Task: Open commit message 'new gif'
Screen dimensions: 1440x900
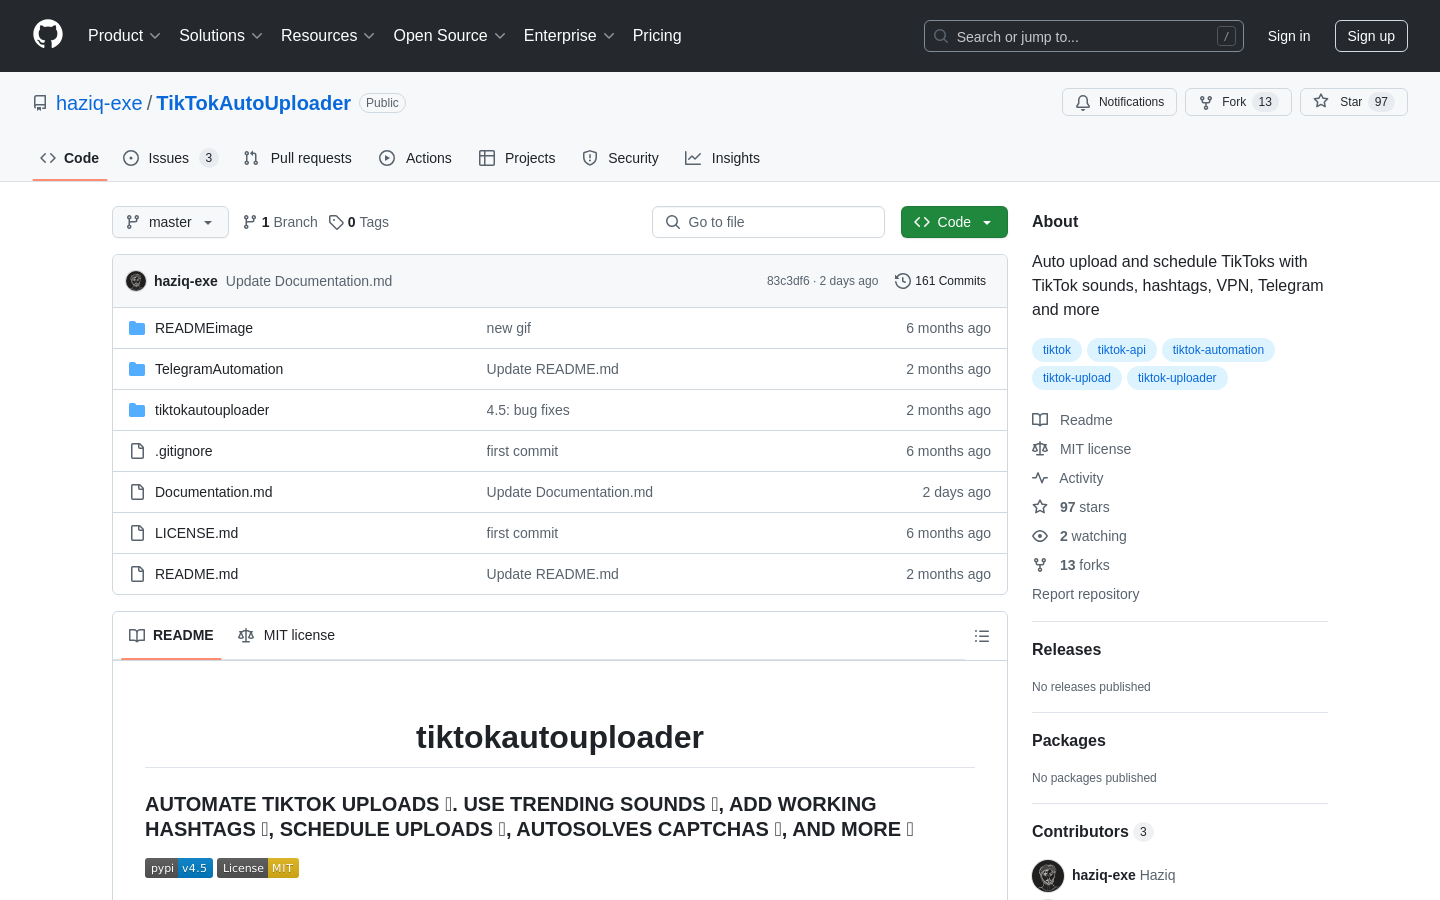Action: [509, 328]
